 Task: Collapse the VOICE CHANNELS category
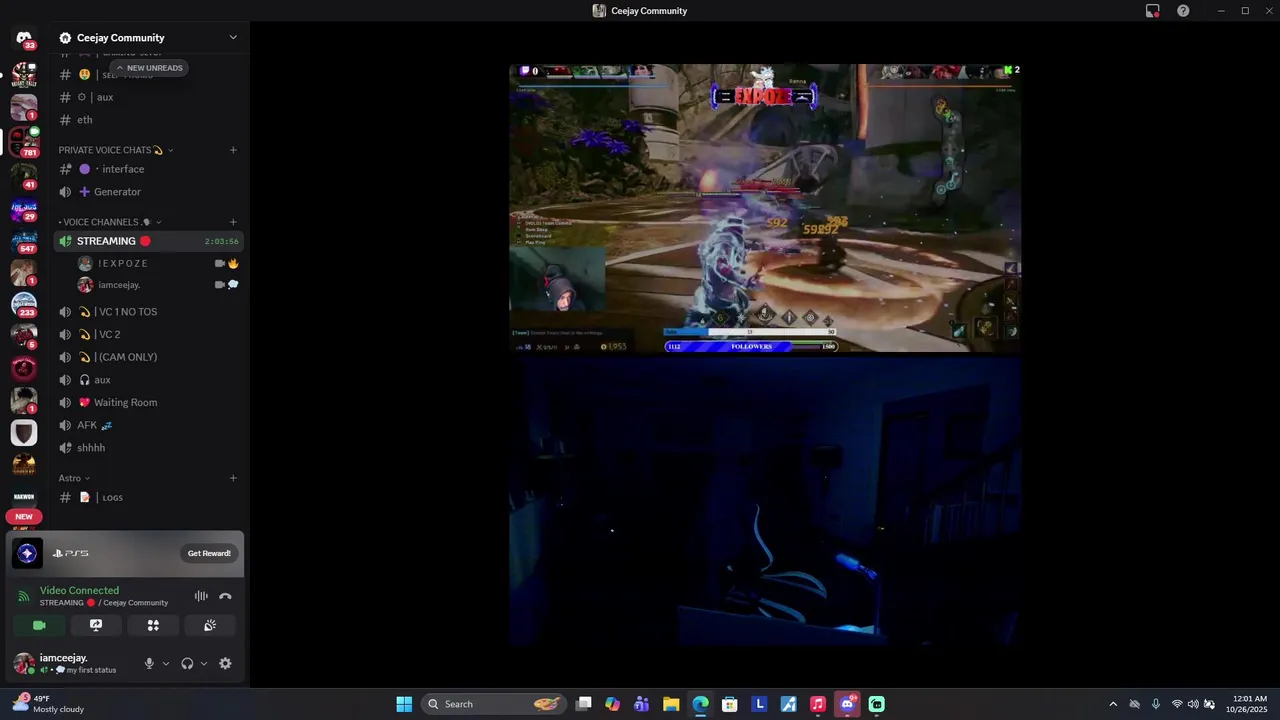click(x=110, y=222)
